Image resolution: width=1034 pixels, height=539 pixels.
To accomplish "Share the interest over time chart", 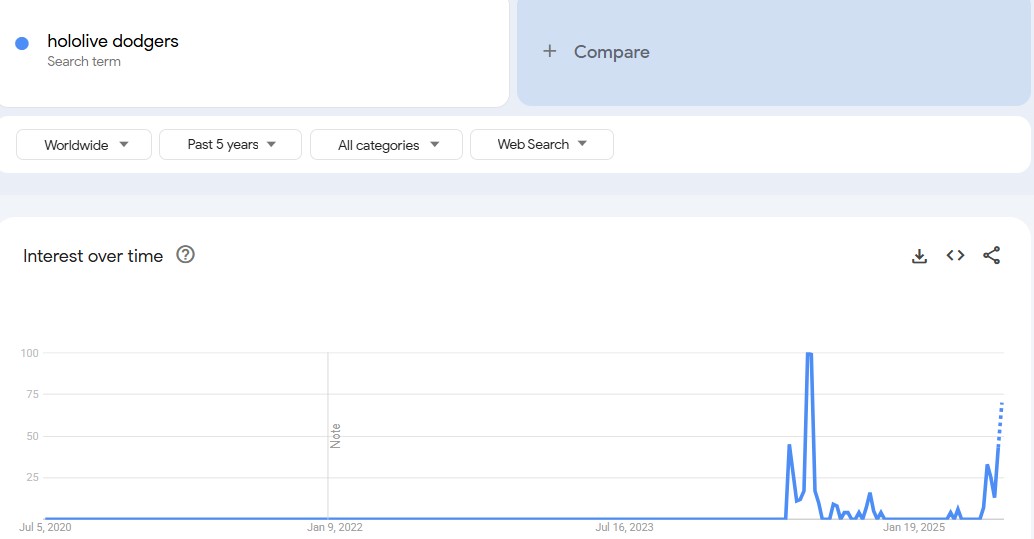I will 992,255.
